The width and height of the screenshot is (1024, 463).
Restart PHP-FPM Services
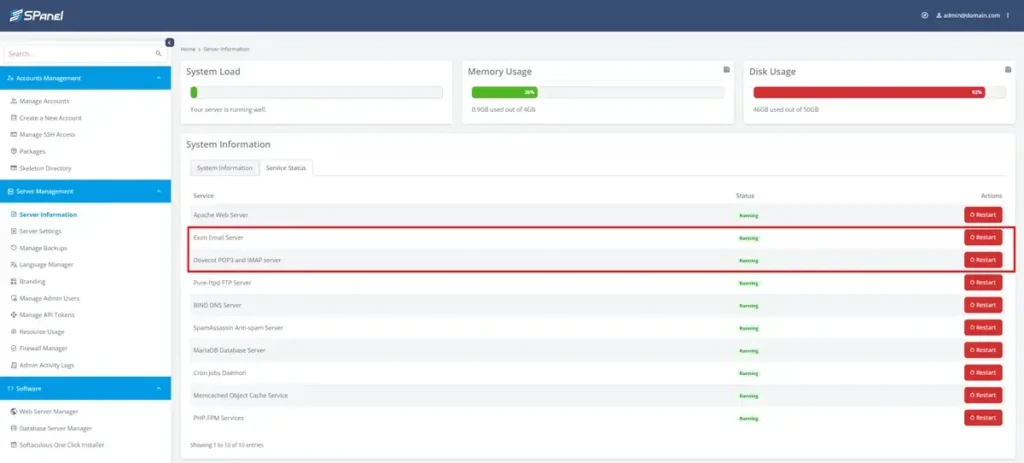pos(983,417)
